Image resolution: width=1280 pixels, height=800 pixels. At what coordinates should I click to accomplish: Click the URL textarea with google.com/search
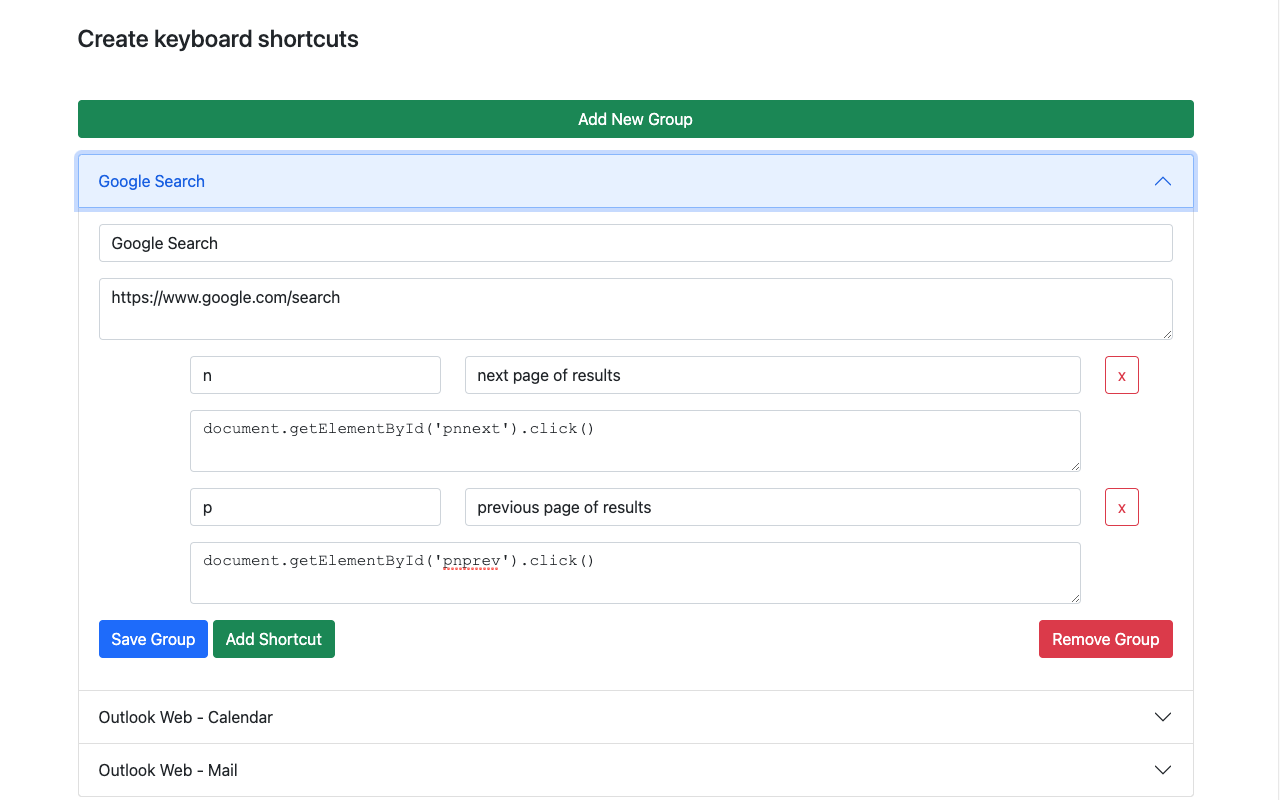[x=635, y=309]
